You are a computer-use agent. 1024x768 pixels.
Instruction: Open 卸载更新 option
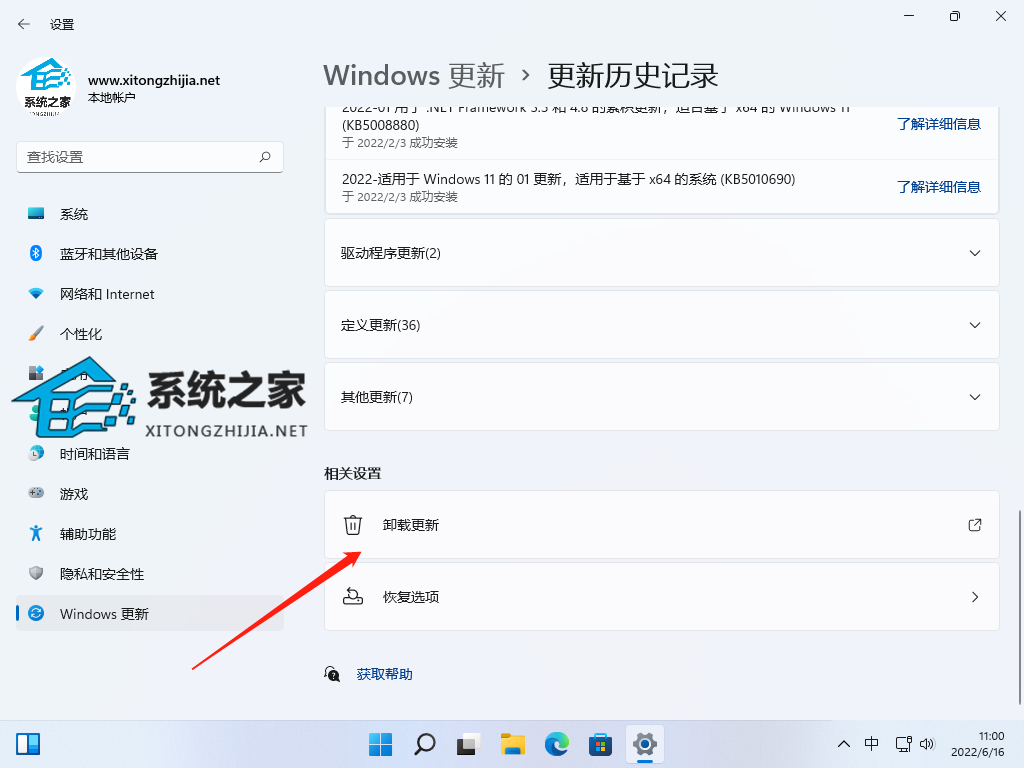tap(662, 524)
